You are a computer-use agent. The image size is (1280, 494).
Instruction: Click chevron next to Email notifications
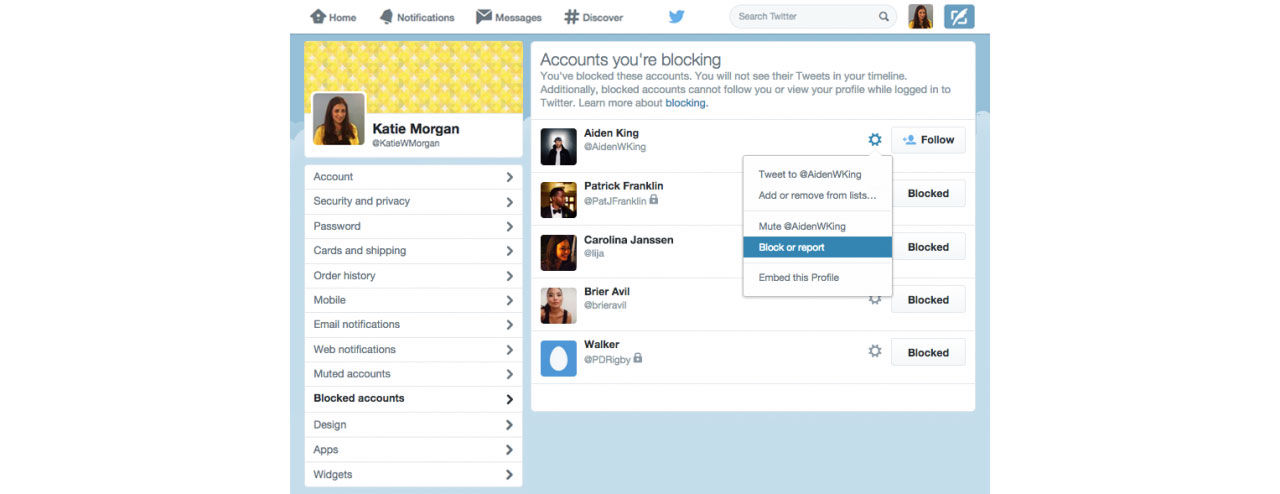coord(509,325)
